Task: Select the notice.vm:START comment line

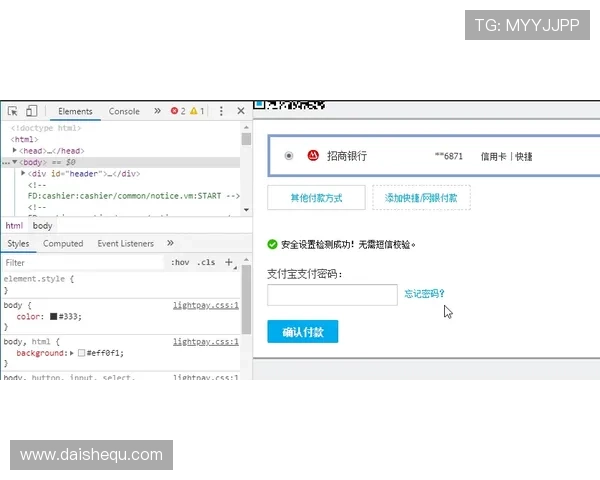Action: (x=134, y=196)
